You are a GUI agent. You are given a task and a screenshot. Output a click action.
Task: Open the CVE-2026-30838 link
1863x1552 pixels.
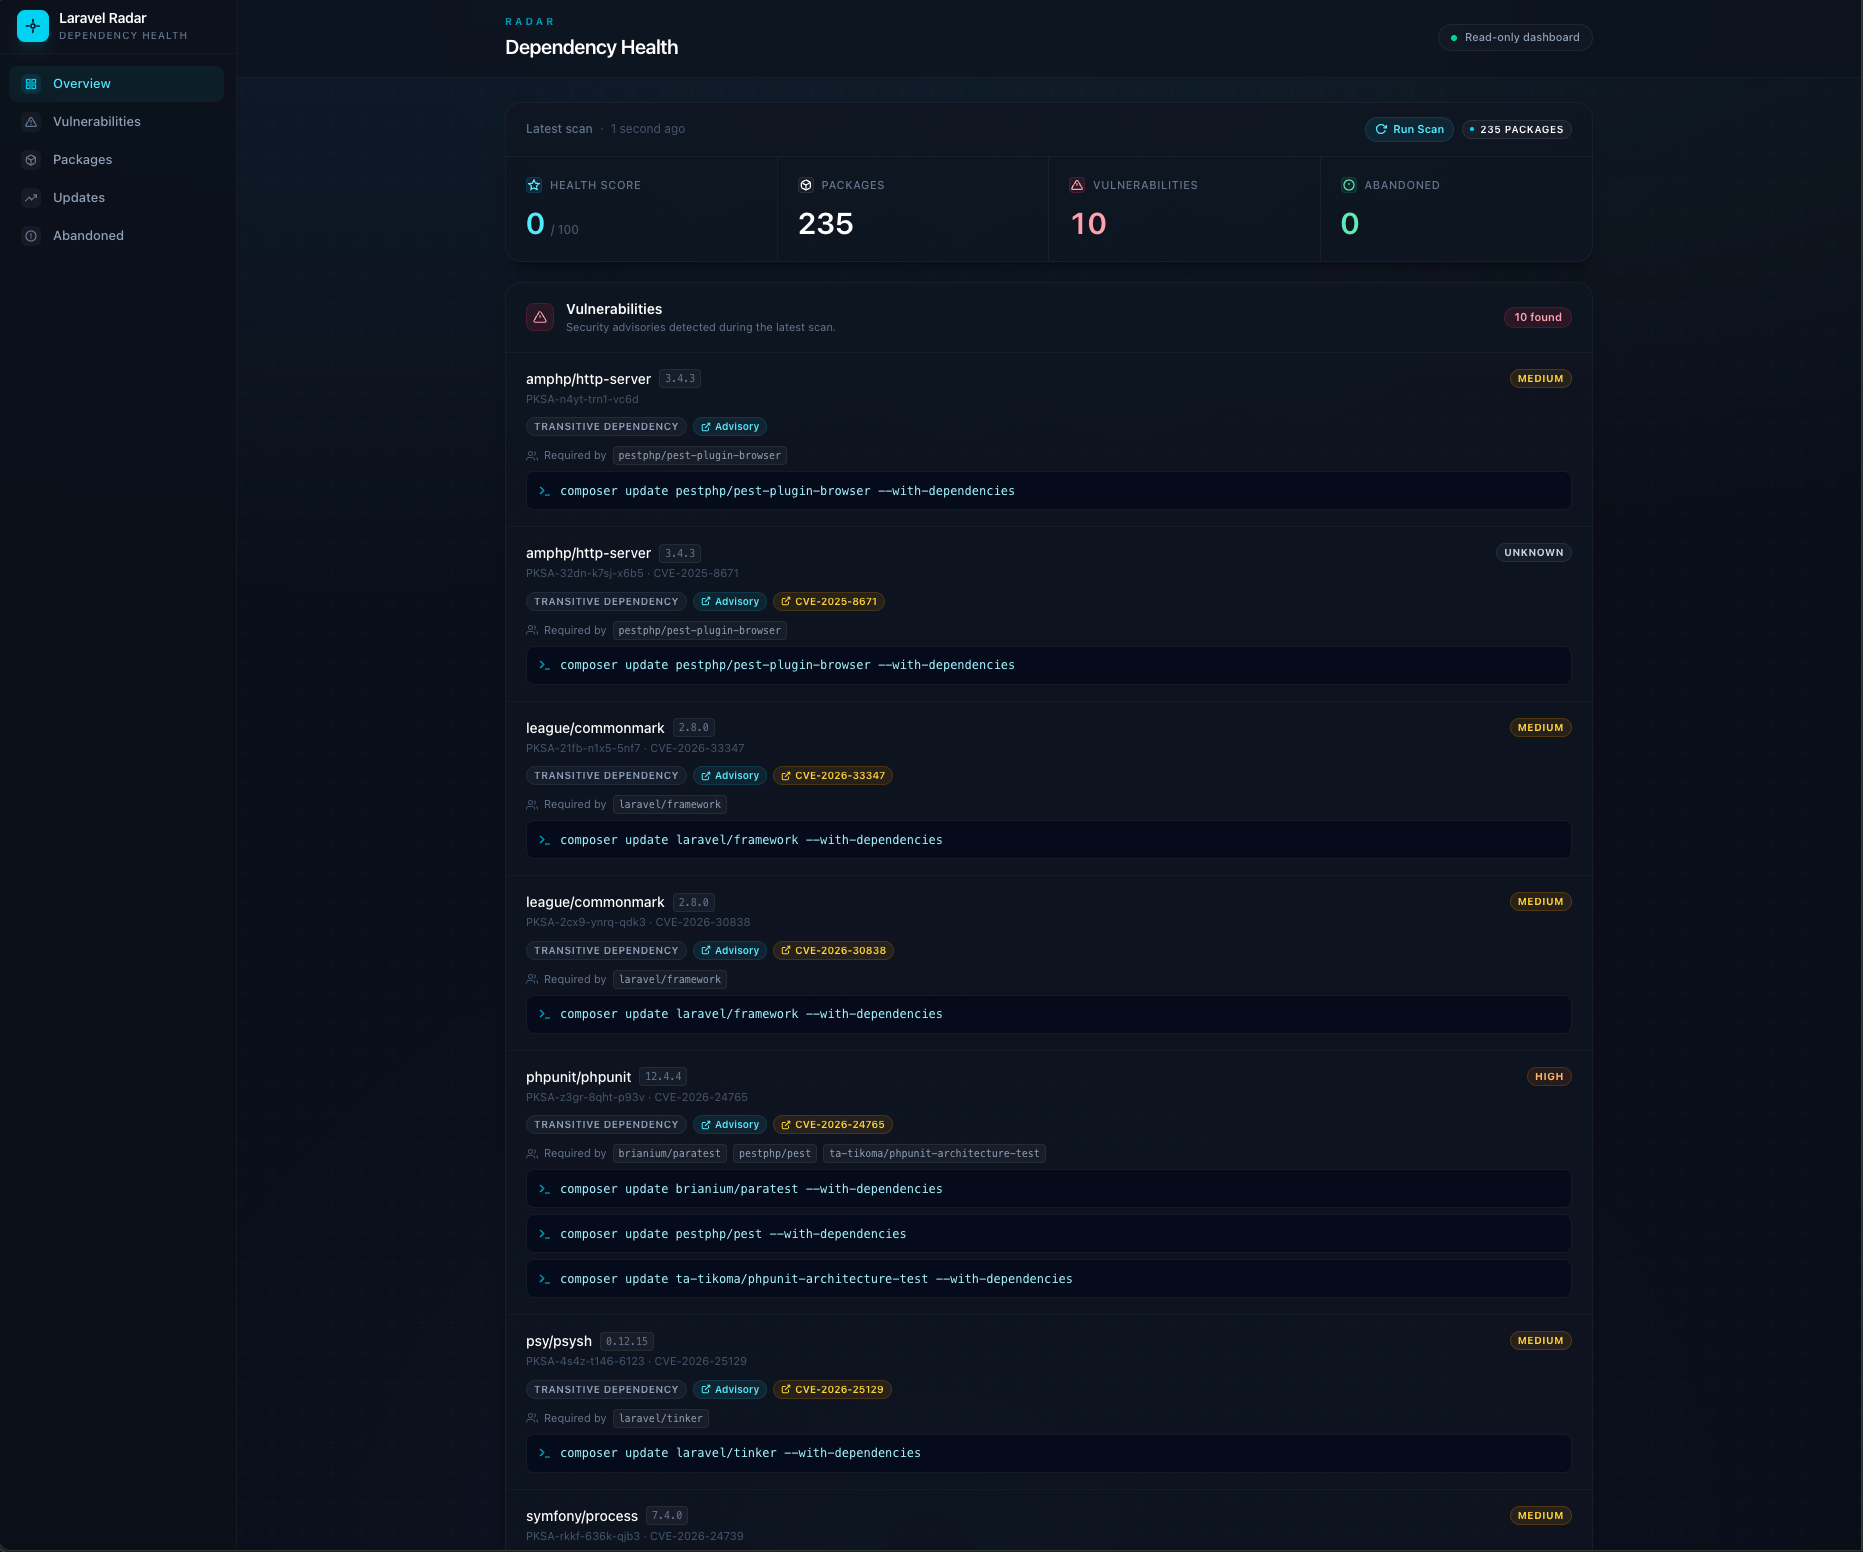pos(833,951)
